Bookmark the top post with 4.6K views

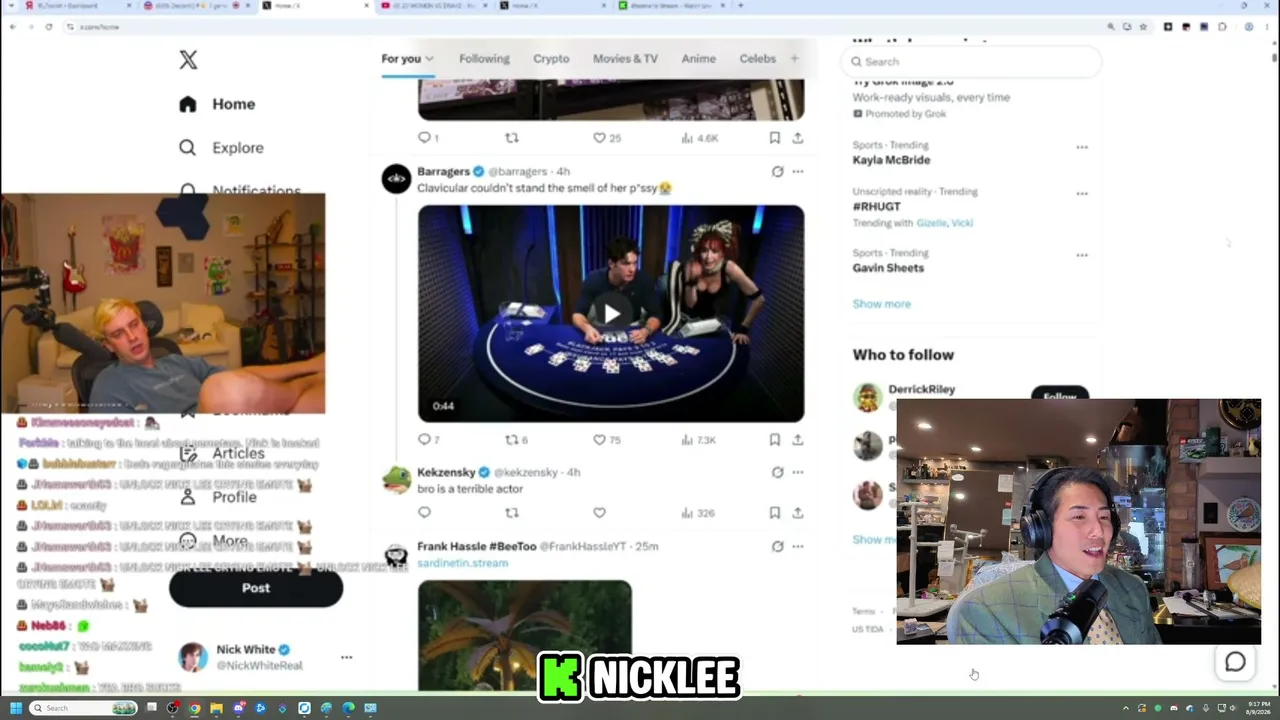[775, 137]
